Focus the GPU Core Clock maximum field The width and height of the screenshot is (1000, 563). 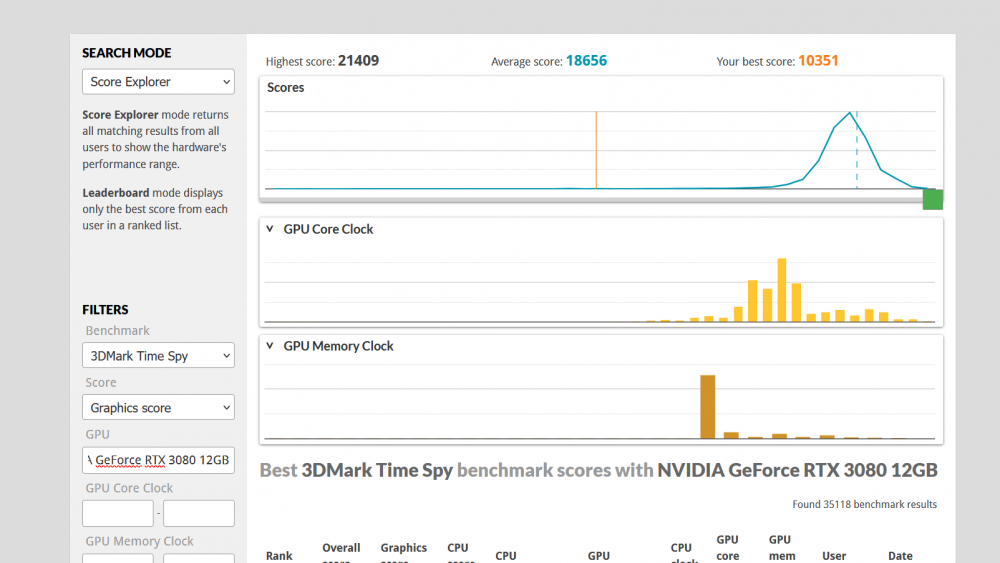coord(198,514)
